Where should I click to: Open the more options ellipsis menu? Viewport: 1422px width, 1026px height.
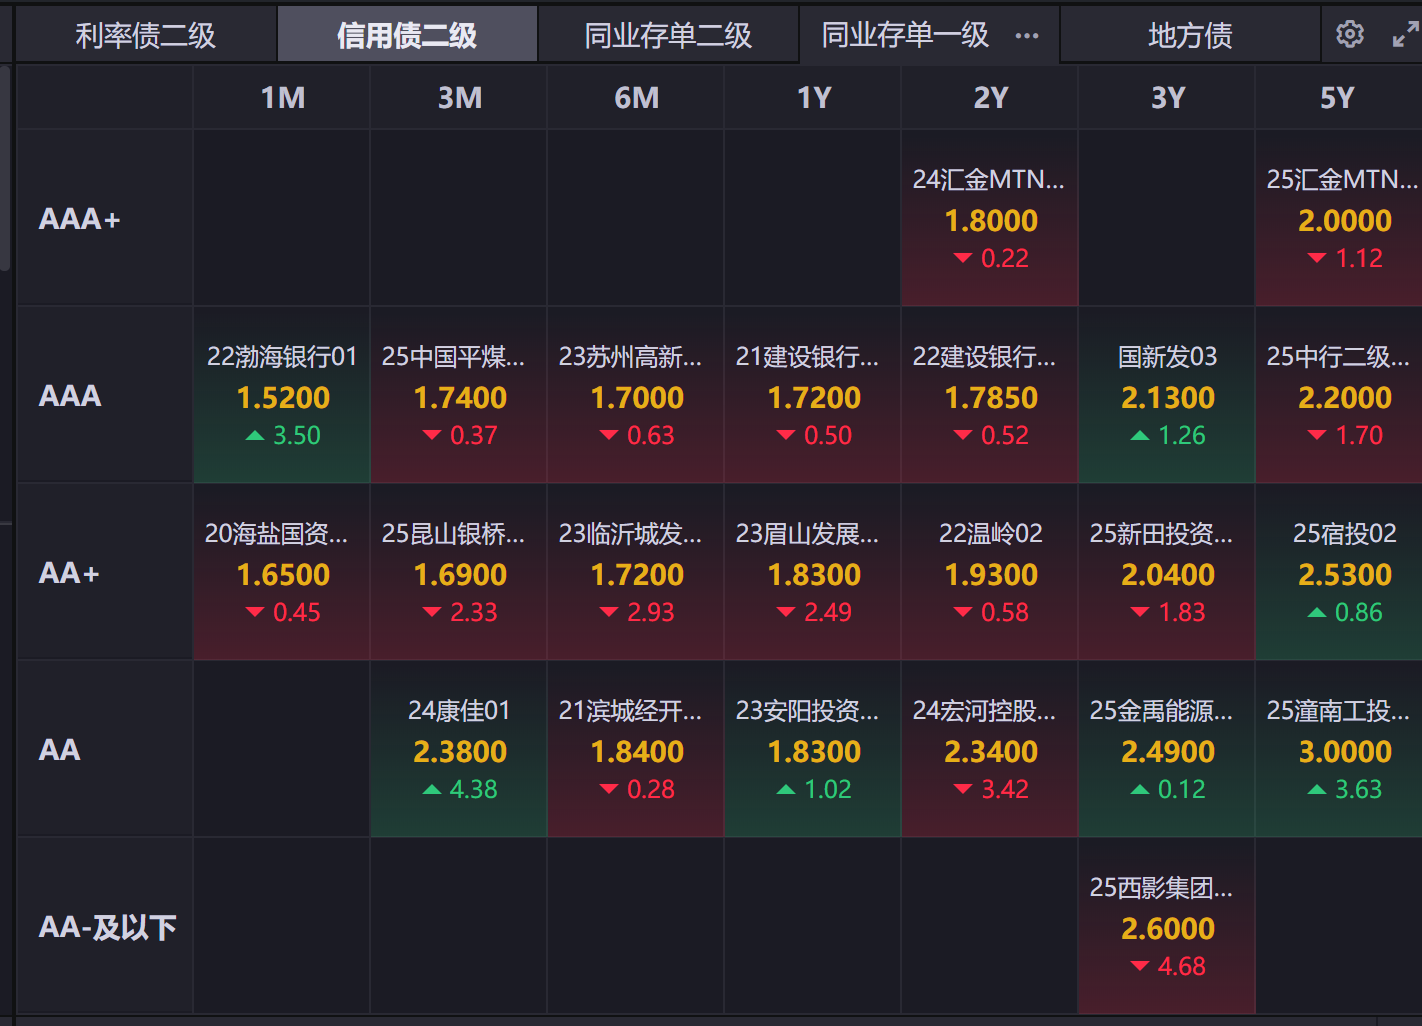click(1027, 36)
